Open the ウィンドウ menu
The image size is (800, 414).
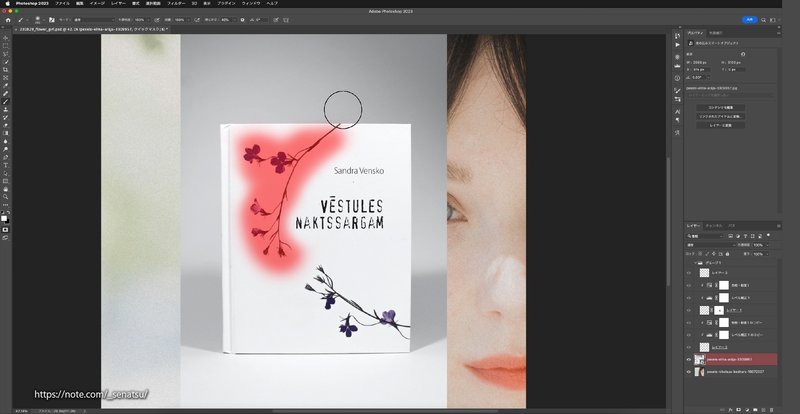[x=251, y=3]
